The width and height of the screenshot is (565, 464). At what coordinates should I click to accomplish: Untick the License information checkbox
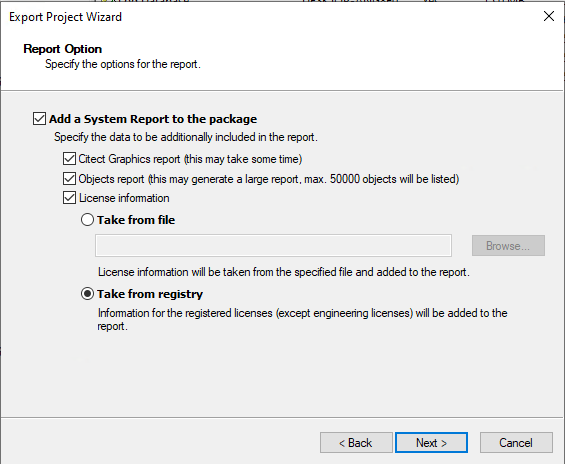(x=69, y=198)
